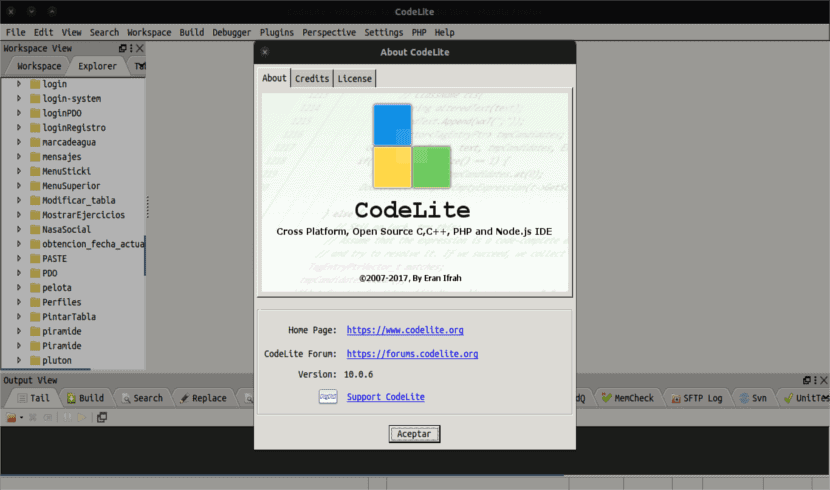The image size is (830, 490).
Task: Open the MemCheck output tab
Action: click(x=627, y=398)
